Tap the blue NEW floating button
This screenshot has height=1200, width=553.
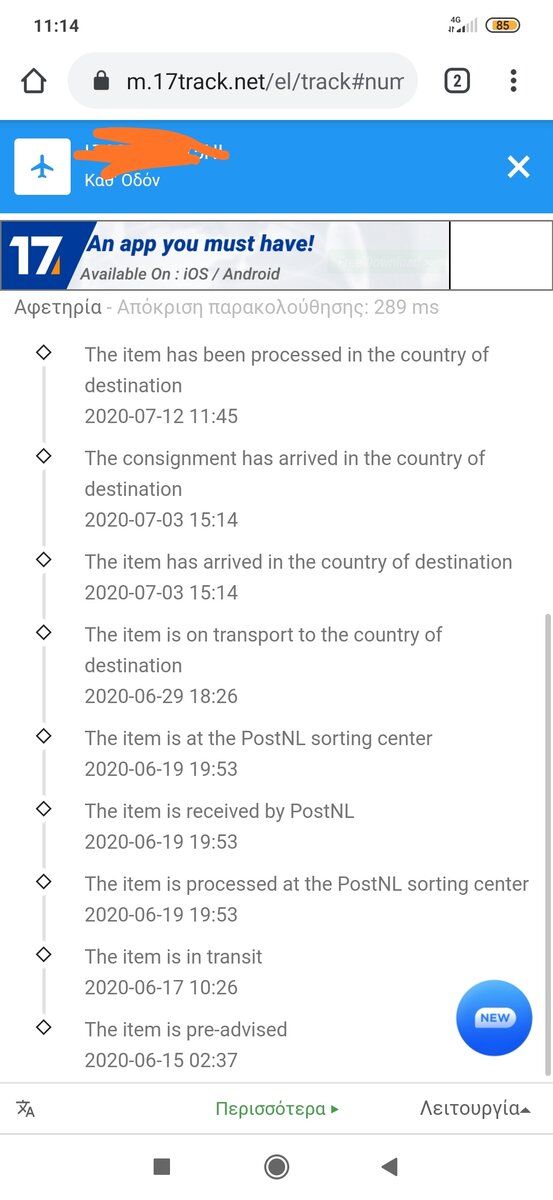494,1018
